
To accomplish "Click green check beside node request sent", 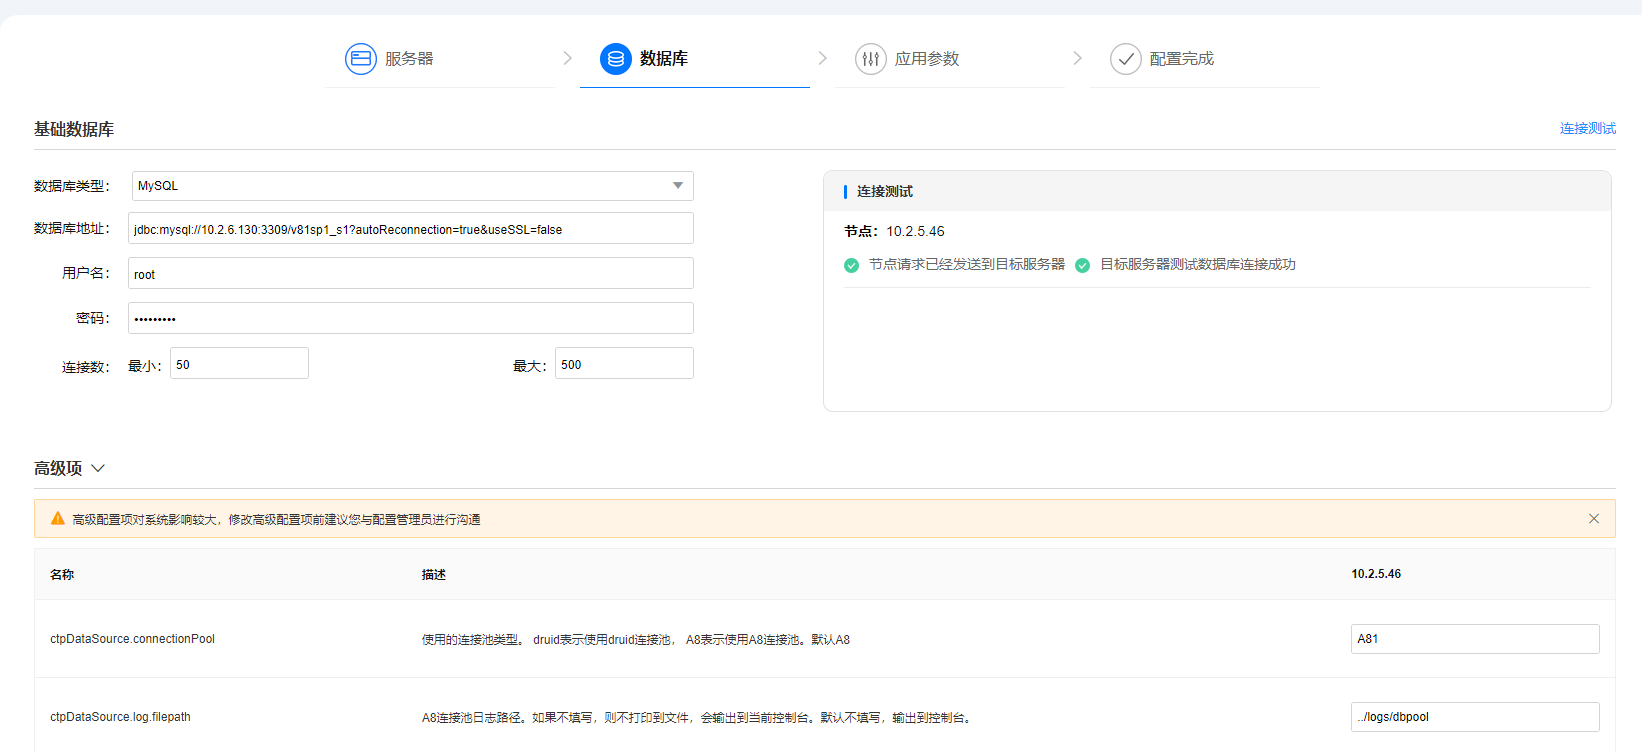I will pos(851,265).
